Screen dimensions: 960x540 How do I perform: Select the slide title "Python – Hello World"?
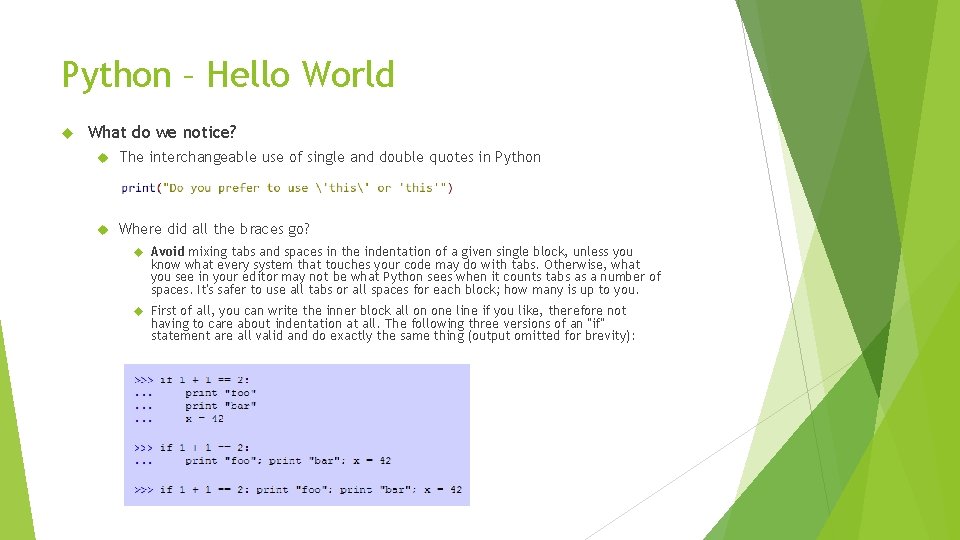(x=228, y=75)
